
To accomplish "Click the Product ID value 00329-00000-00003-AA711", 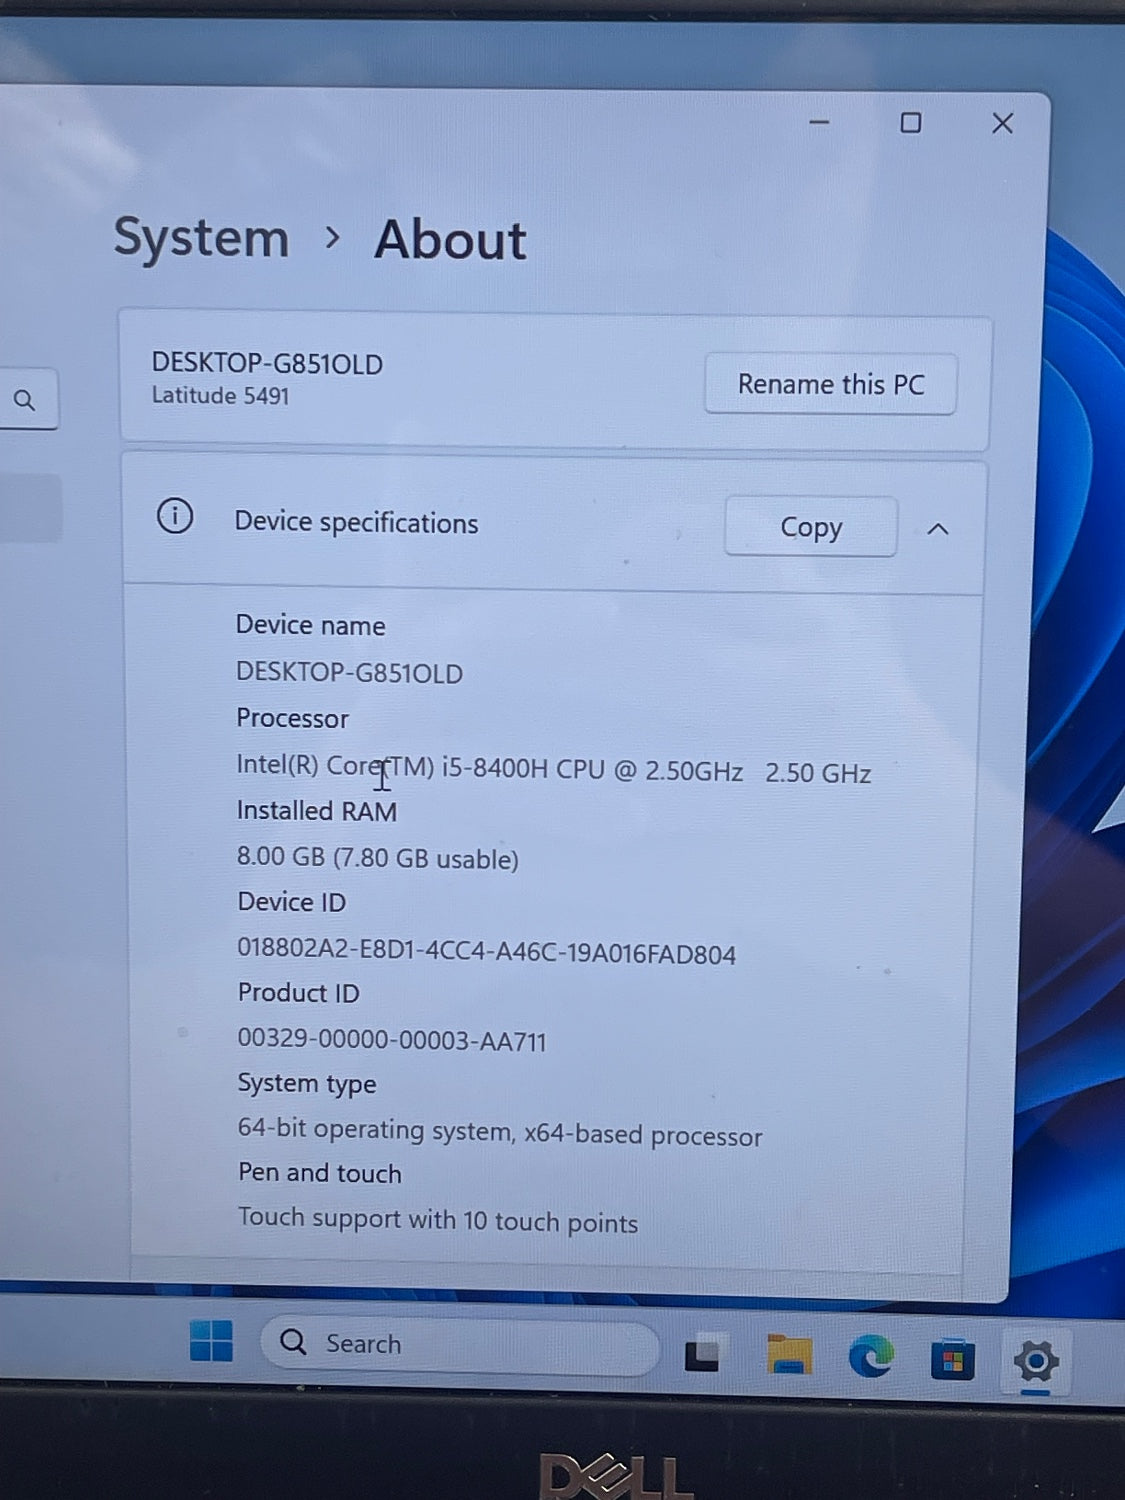I will [392, 1040].
